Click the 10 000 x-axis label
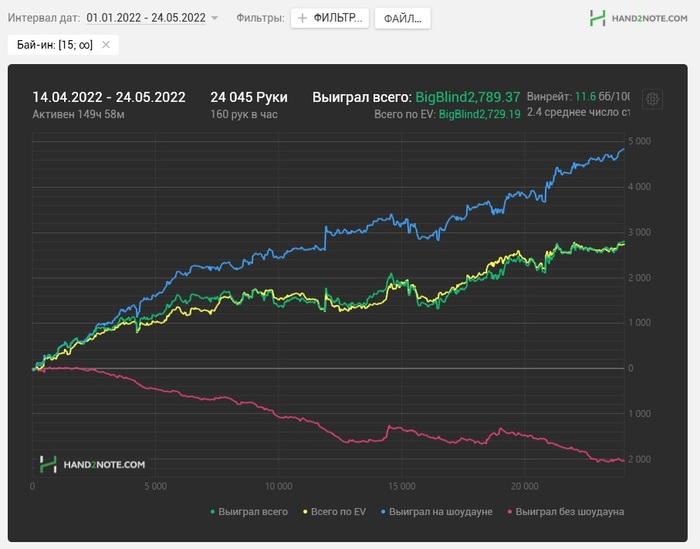Image resolution: width=700 pixels, height=549 pixels. [279, 486]
